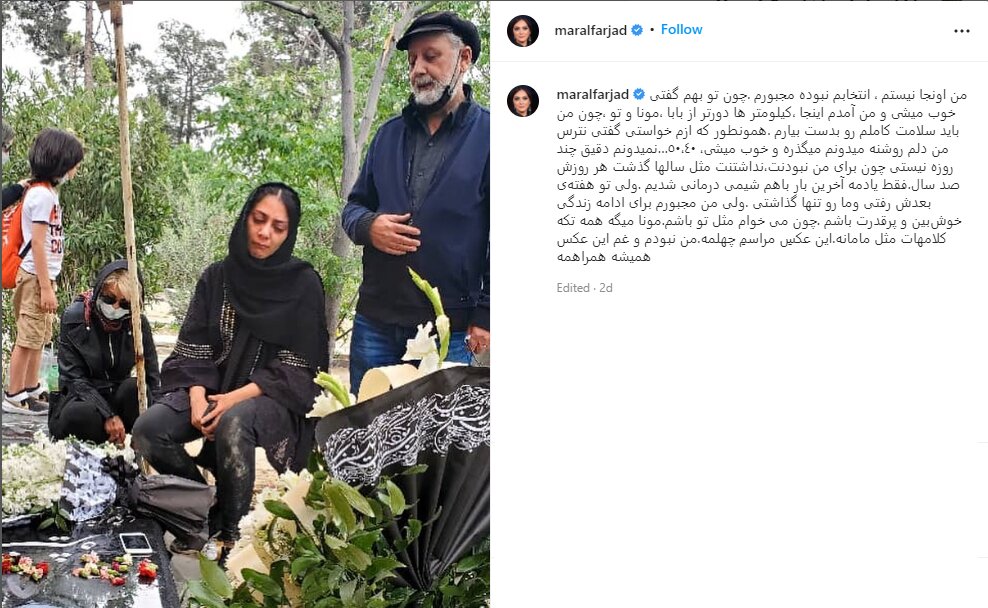Viewport: 988px width, 608px height.
Task: Follow the maralfarjad account
Action: tap(681, 30)
